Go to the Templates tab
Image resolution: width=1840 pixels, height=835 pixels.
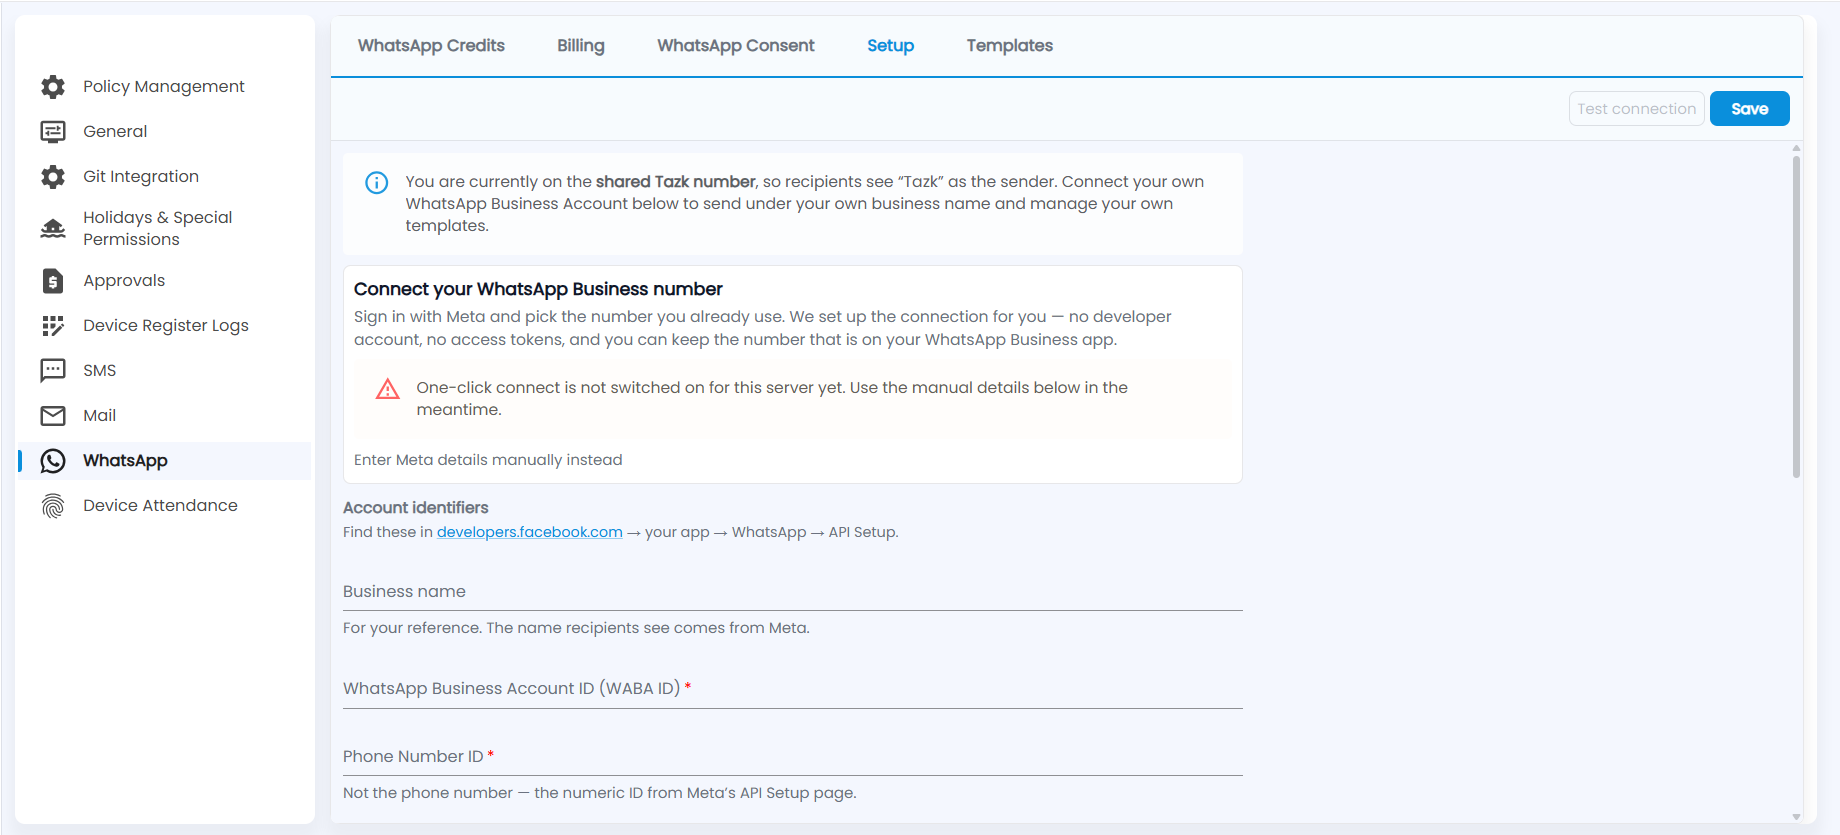click(1010, 46)
